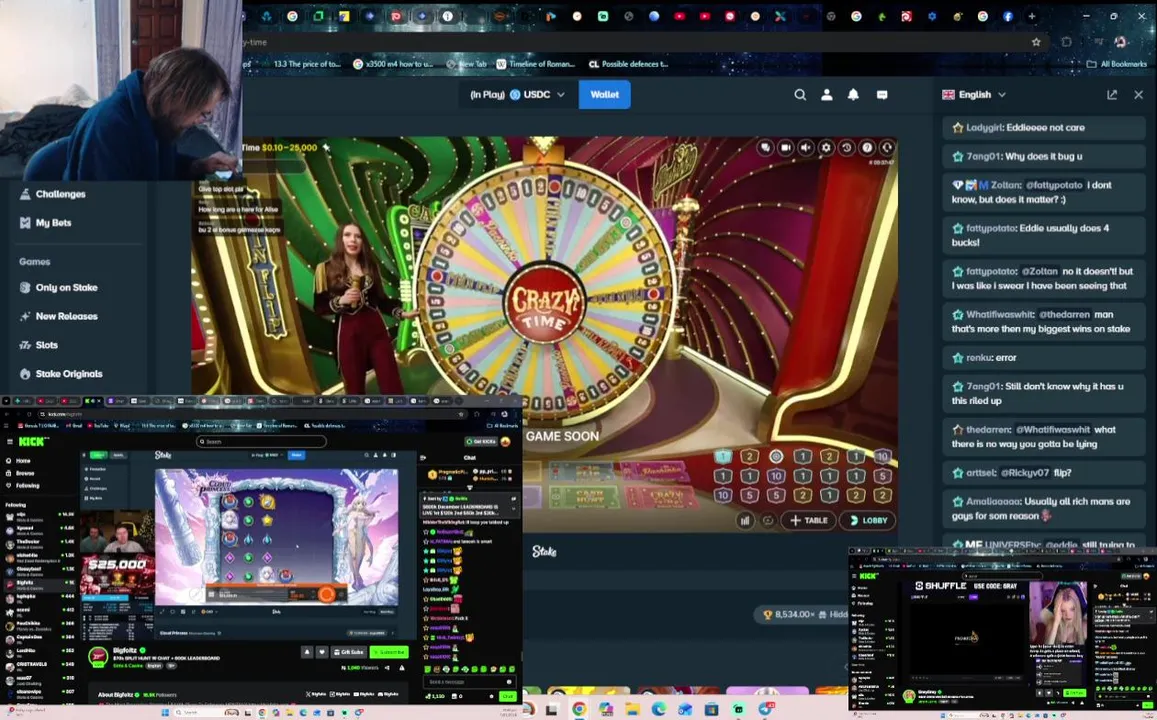Select Only on Stake games
Image resolution: width=1157 pixels, height=720 pixels.
pos(58,288)
